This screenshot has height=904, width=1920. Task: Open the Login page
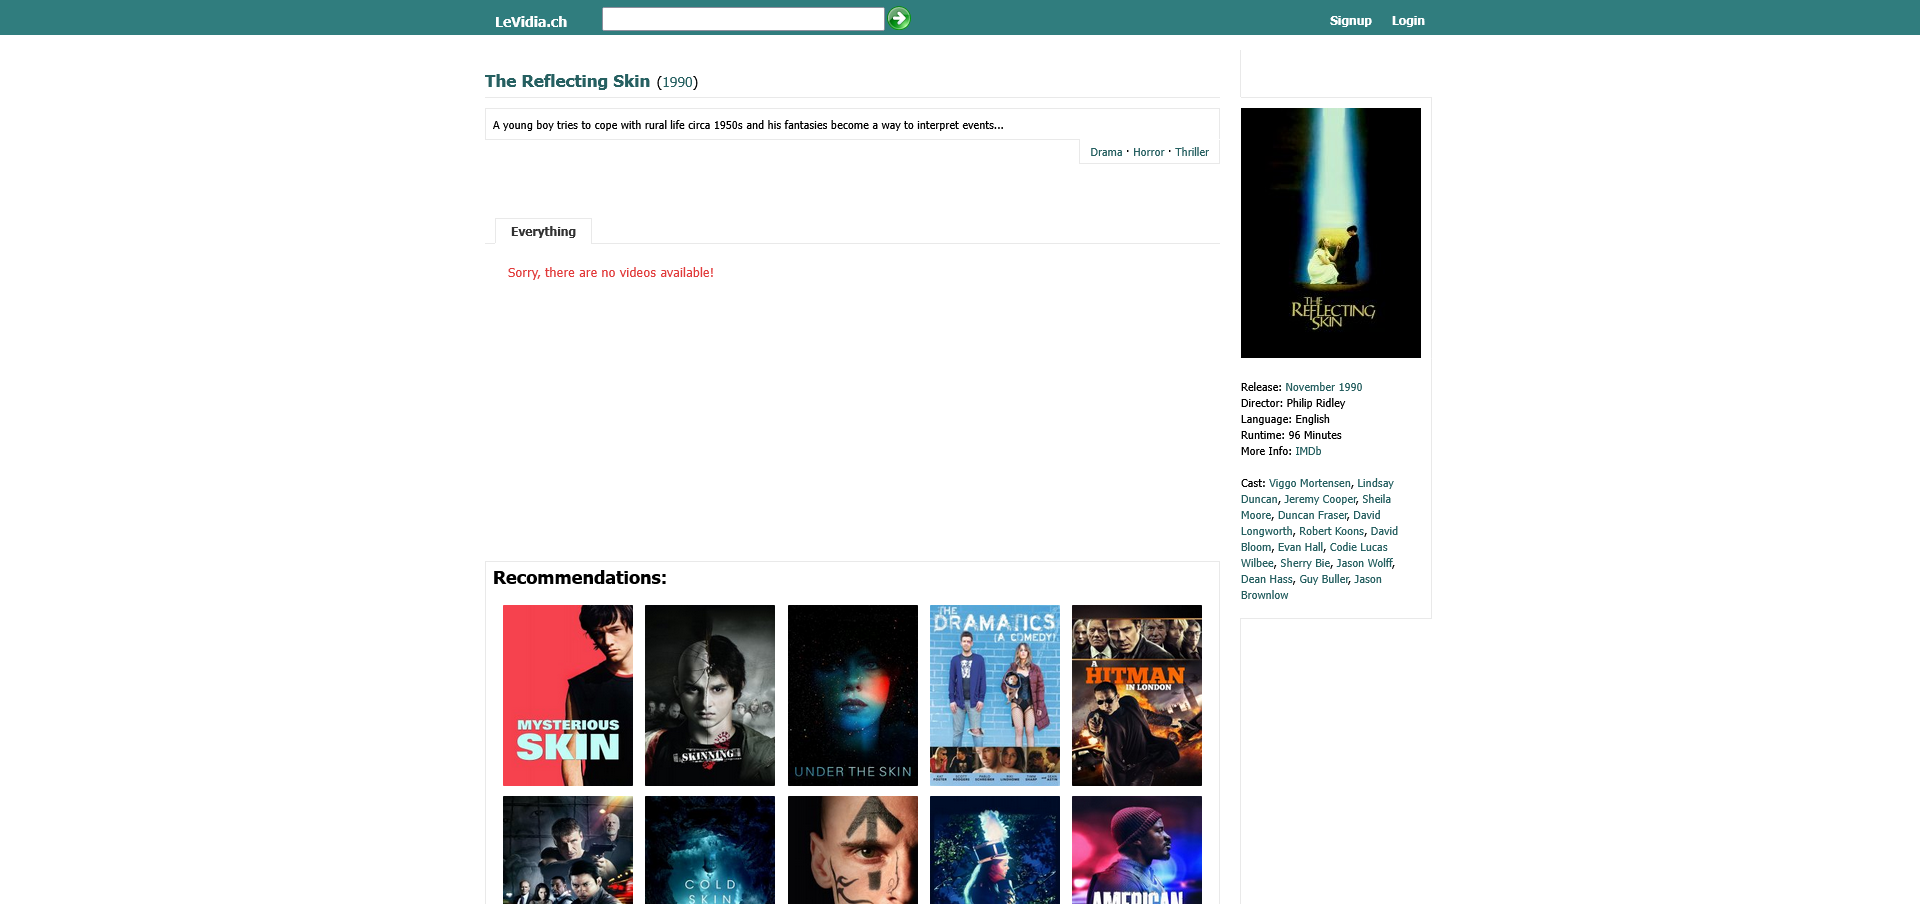(x=1408, y=21)
